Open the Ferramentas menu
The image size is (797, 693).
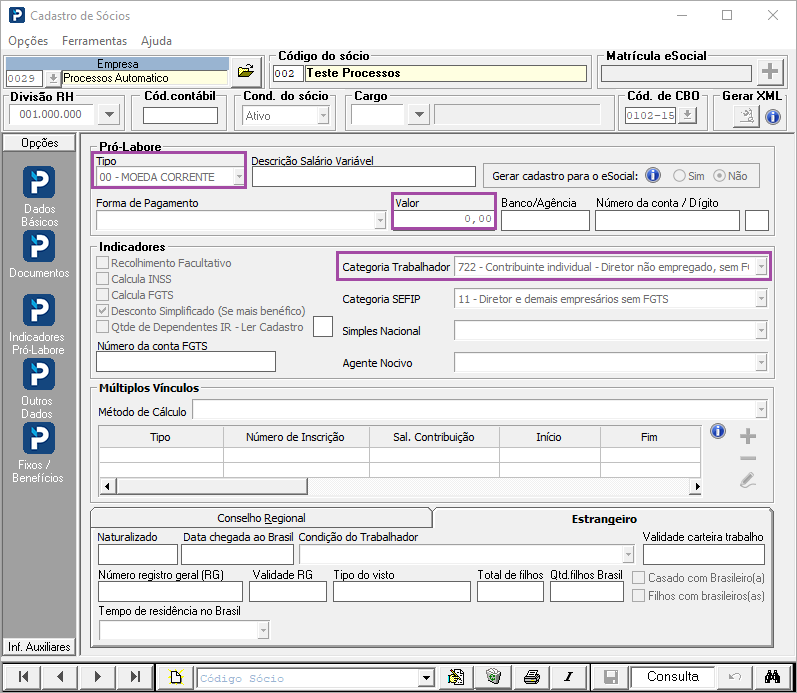pyautogui.click(x=94, y=41)
